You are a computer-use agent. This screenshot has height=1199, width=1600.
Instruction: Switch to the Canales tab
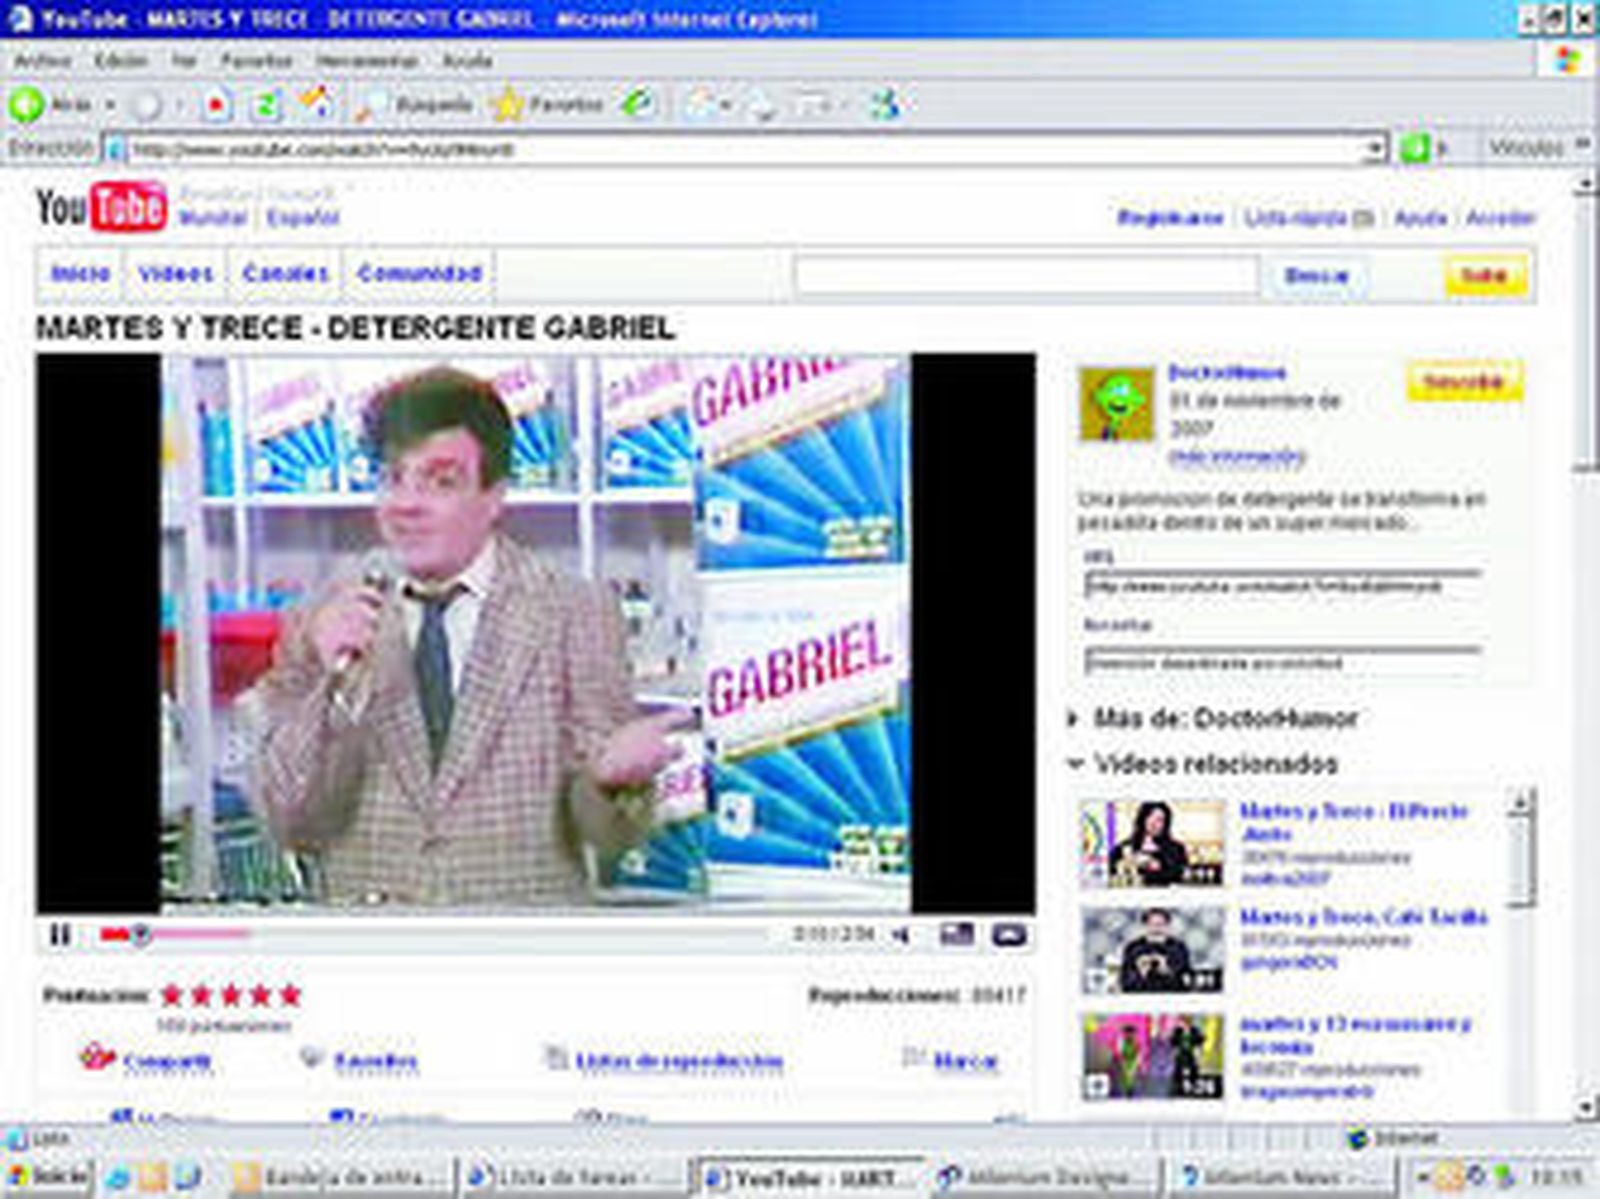[285, 274]
